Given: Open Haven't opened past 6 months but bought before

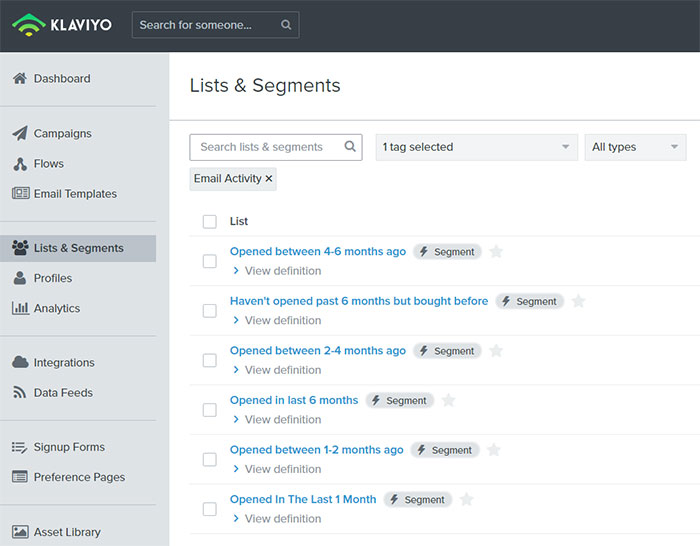Looking at the screenshot, I should click(x=359, y=301).
